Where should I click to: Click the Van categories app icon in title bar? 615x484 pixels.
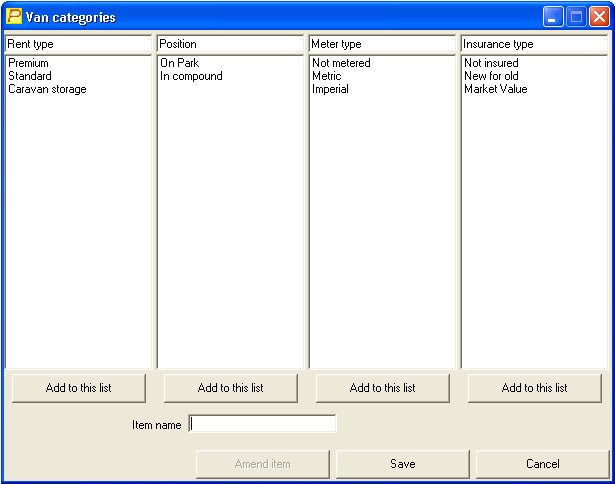point(14,16)
